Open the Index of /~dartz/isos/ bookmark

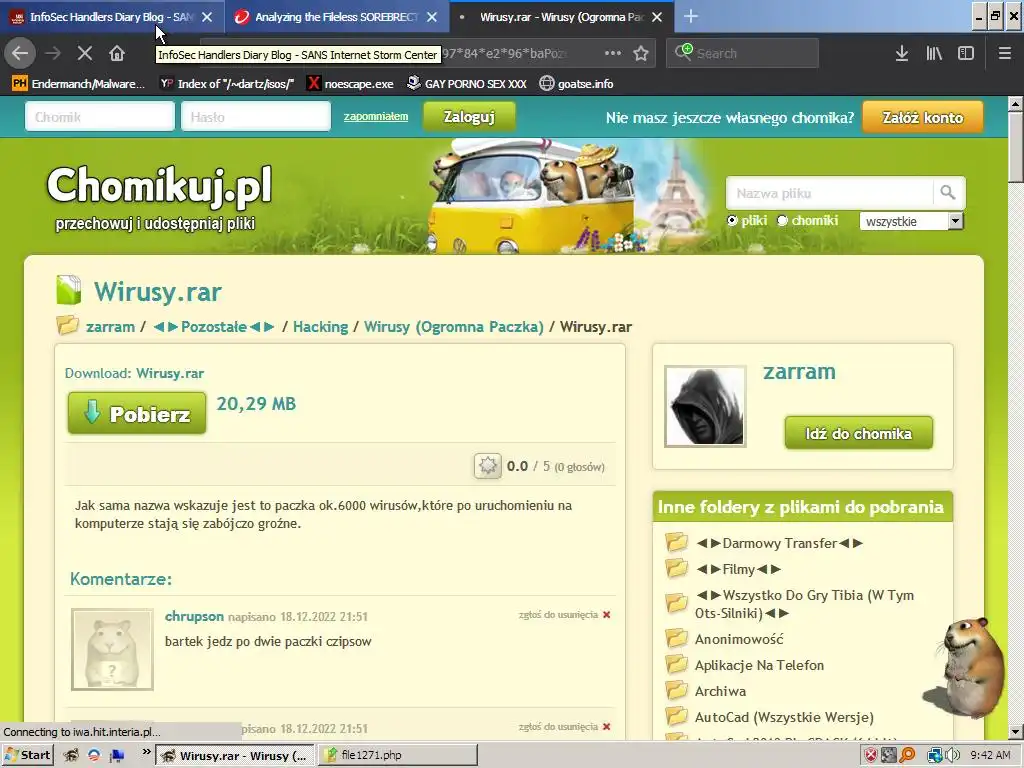click(227, 84)
